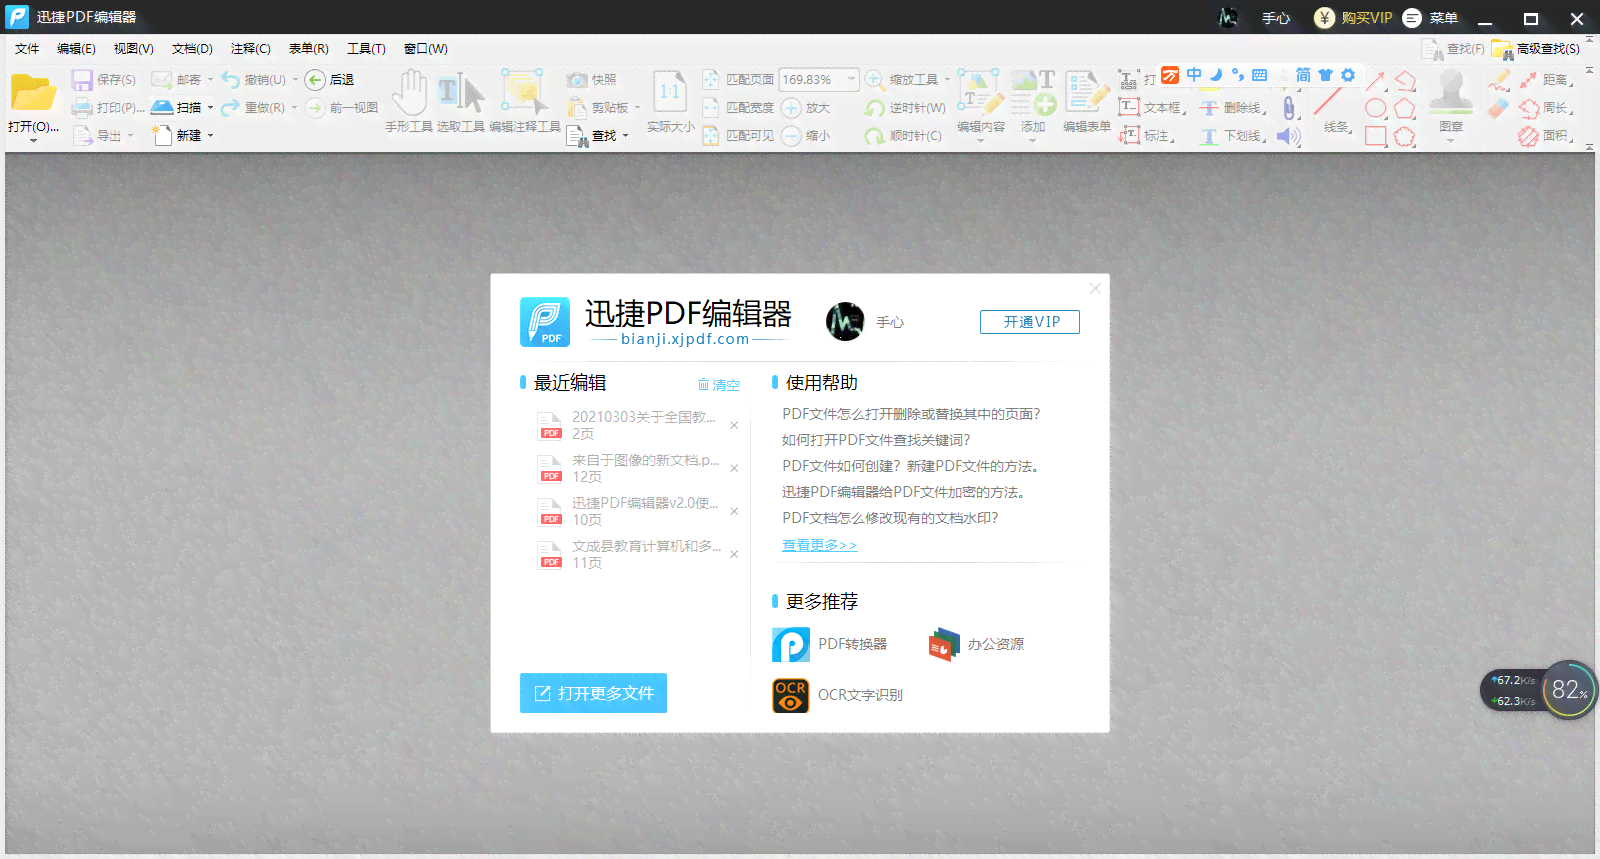
Task: Click the paperclip attachment icon
Action: (1289, 107)
